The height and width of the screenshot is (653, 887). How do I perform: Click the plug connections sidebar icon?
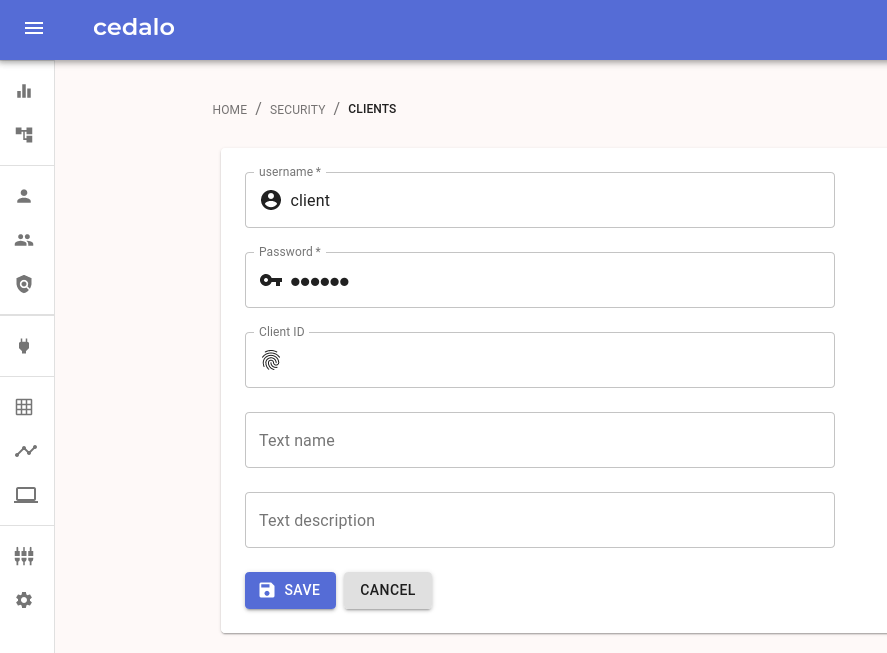coord(24,346)
